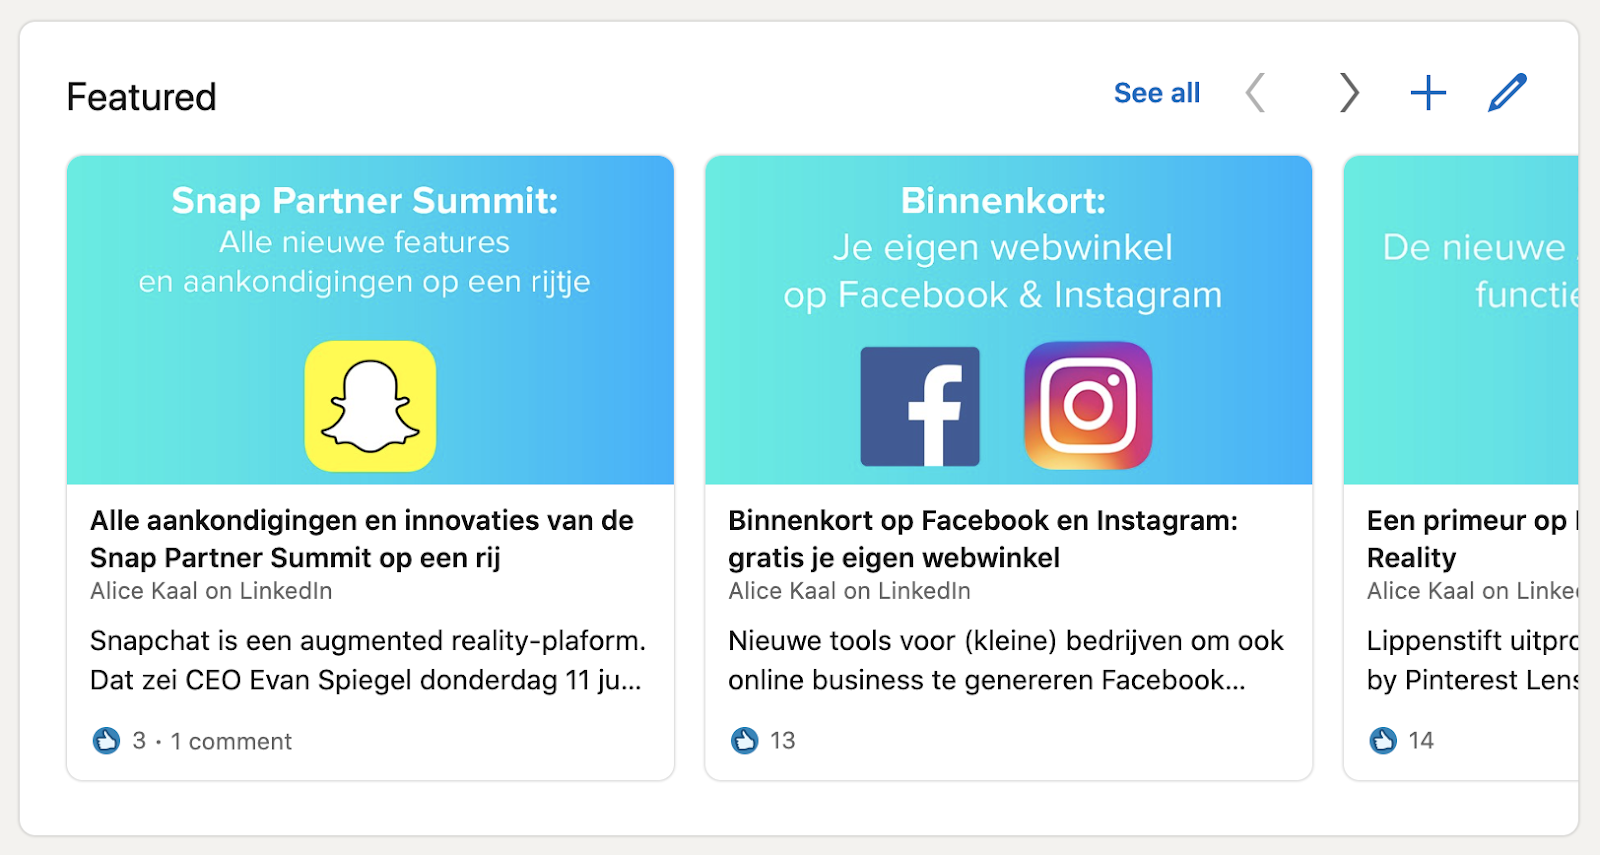This screenshot has height=855, width=1600.
Task: Click the Featured section heading
Action: point(141,97)
